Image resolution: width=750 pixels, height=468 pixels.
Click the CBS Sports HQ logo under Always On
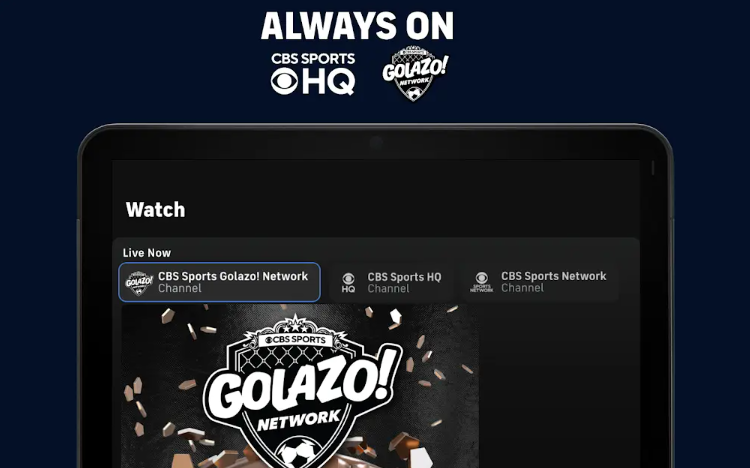pos(313,74)
